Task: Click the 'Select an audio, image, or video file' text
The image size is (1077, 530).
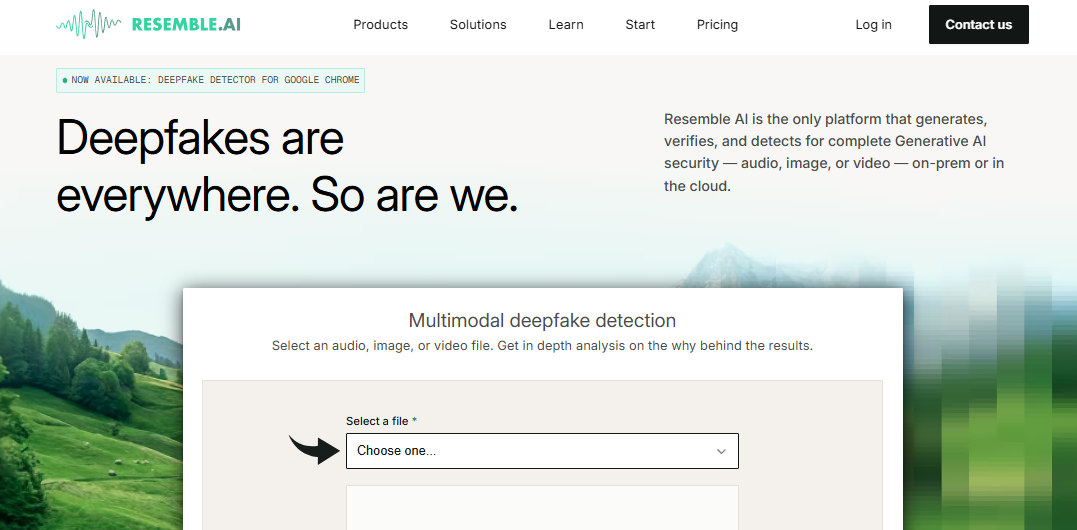Action: click(x=381, y=346)
